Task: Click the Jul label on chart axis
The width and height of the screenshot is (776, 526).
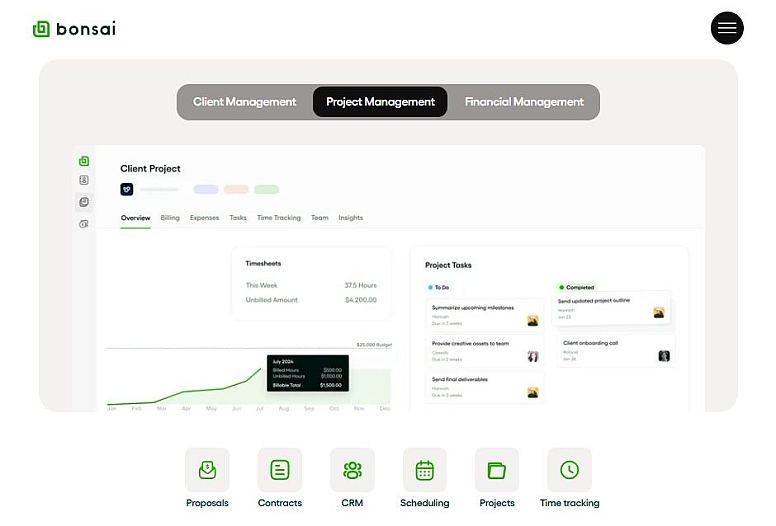Action: click(259, 409)
